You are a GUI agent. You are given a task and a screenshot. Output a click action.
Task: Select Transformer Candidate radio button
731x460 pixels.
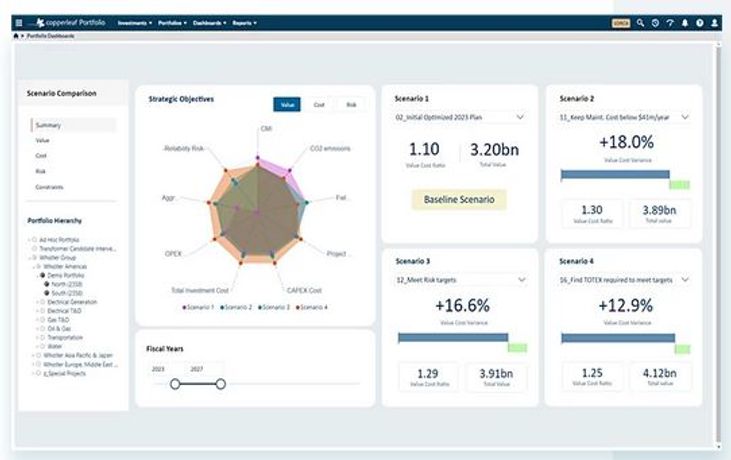pyautogui.click(x=34, y=248)
